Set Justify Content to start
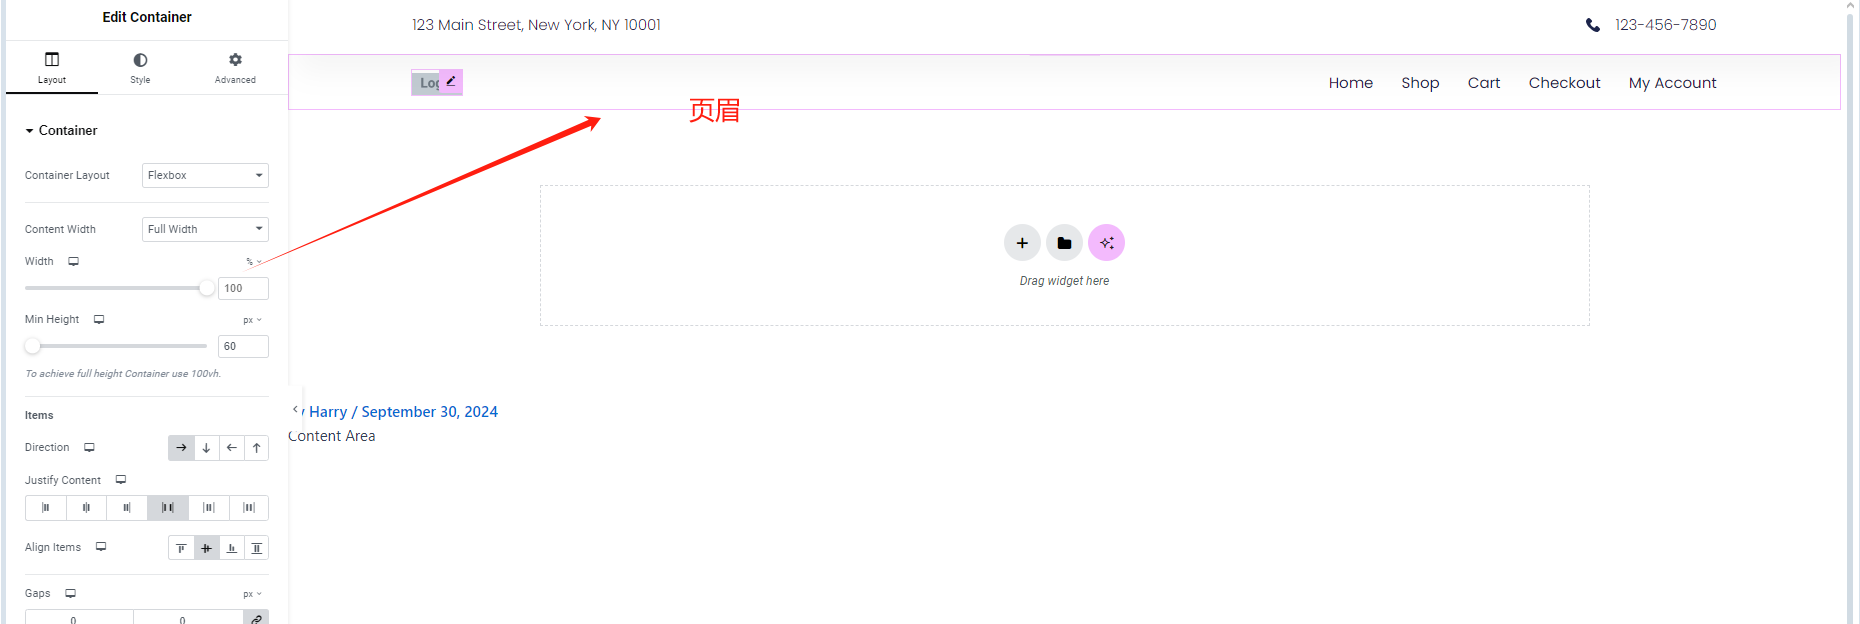The image size is (1860, 624). click(45, 508)
